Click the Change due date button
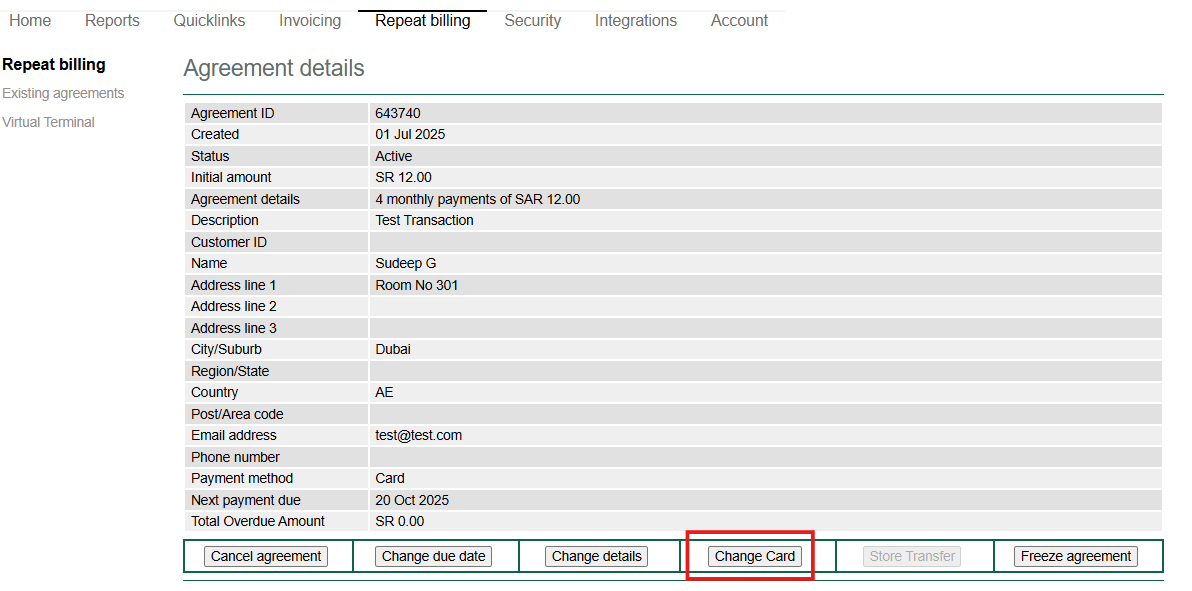 click(433, 557)
